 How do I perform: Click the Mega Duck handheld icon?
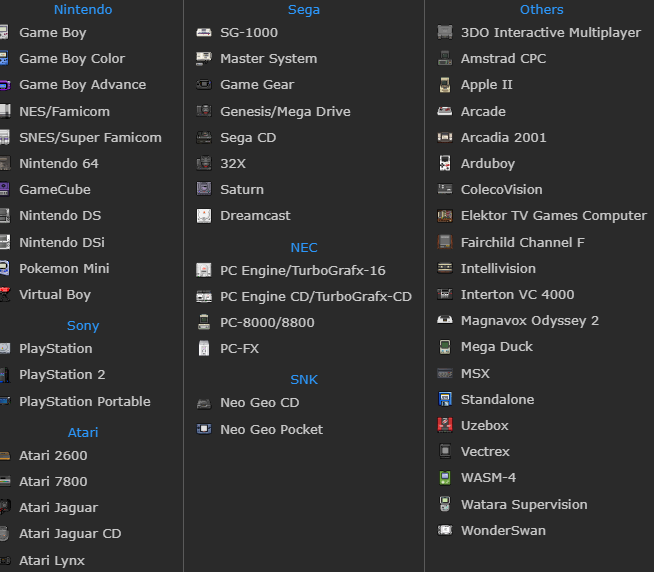point(445,347)
